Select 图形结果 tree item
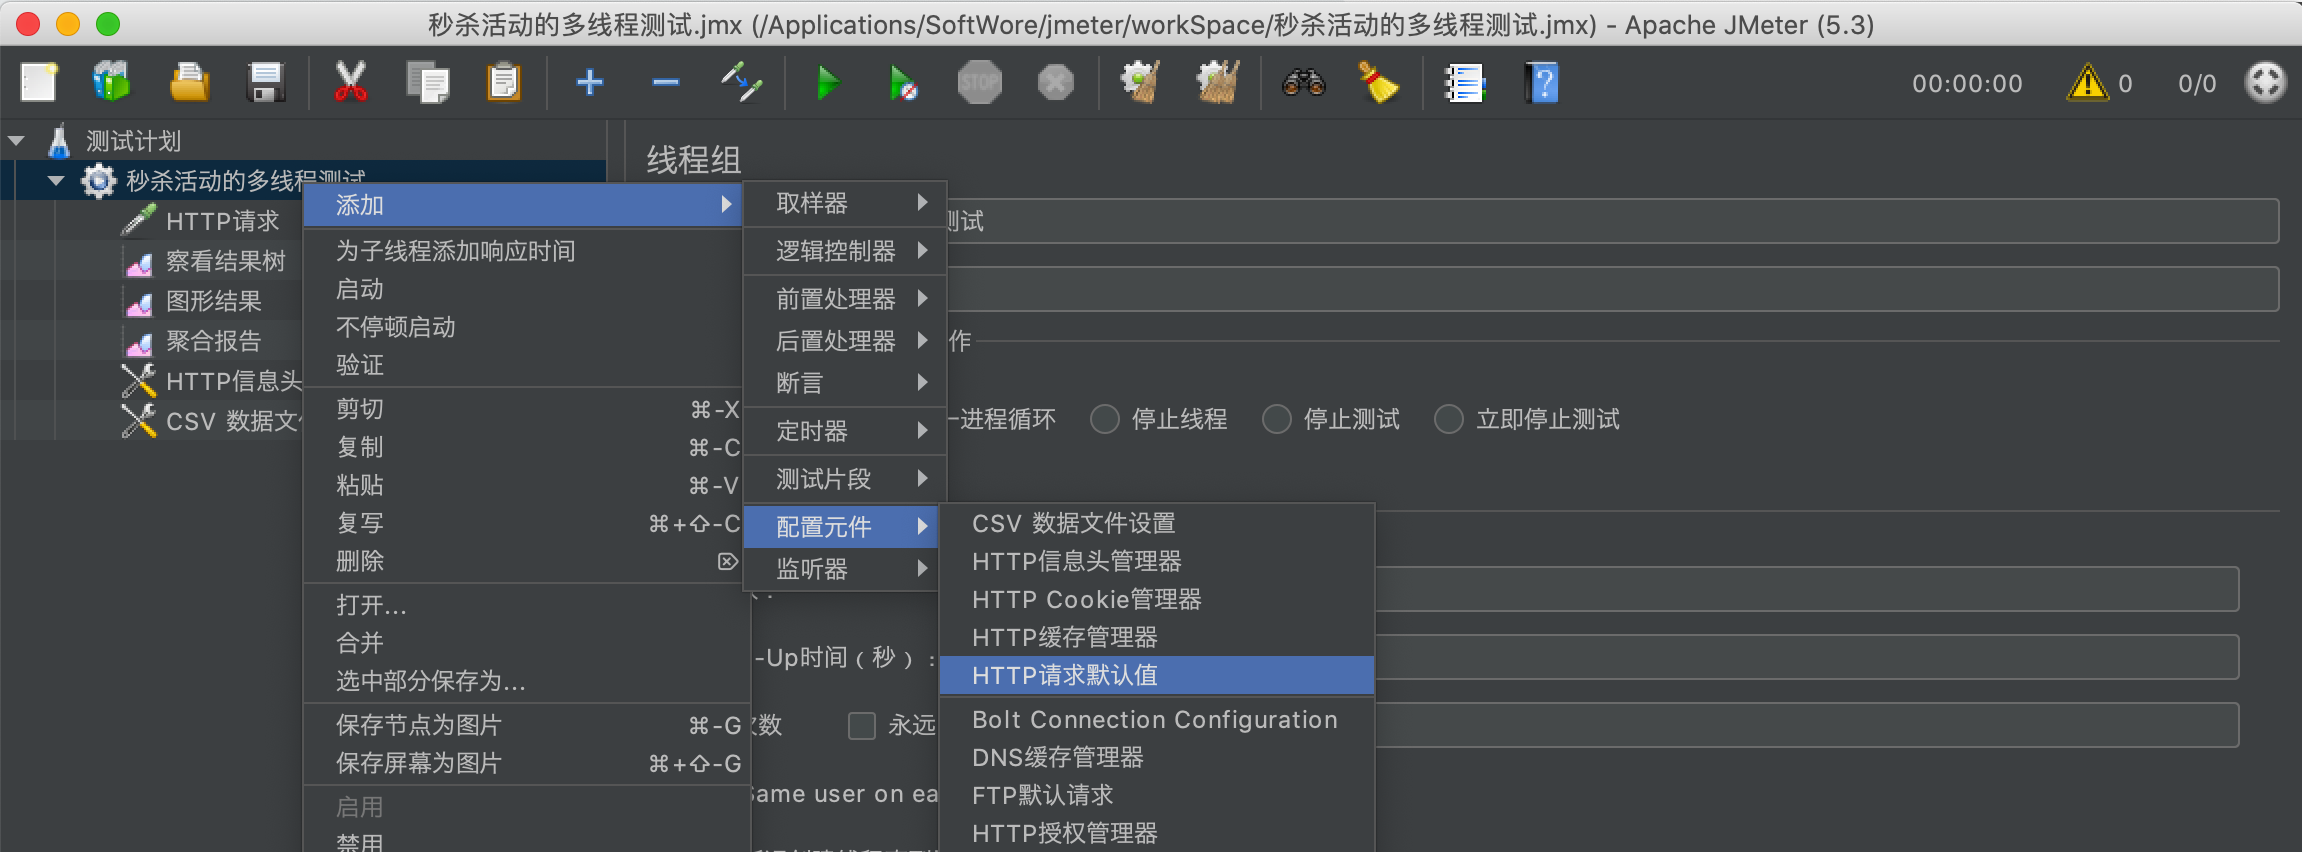The height and width of the screenshot is (852, 2302). point(213,301)
